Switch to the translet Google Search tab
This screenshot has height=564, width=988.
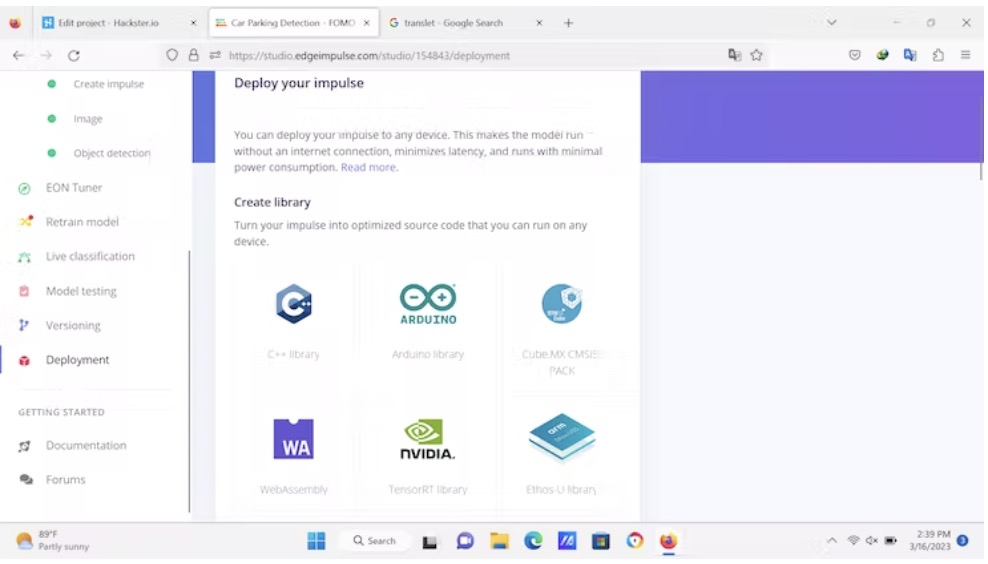(x=453, y=22)
